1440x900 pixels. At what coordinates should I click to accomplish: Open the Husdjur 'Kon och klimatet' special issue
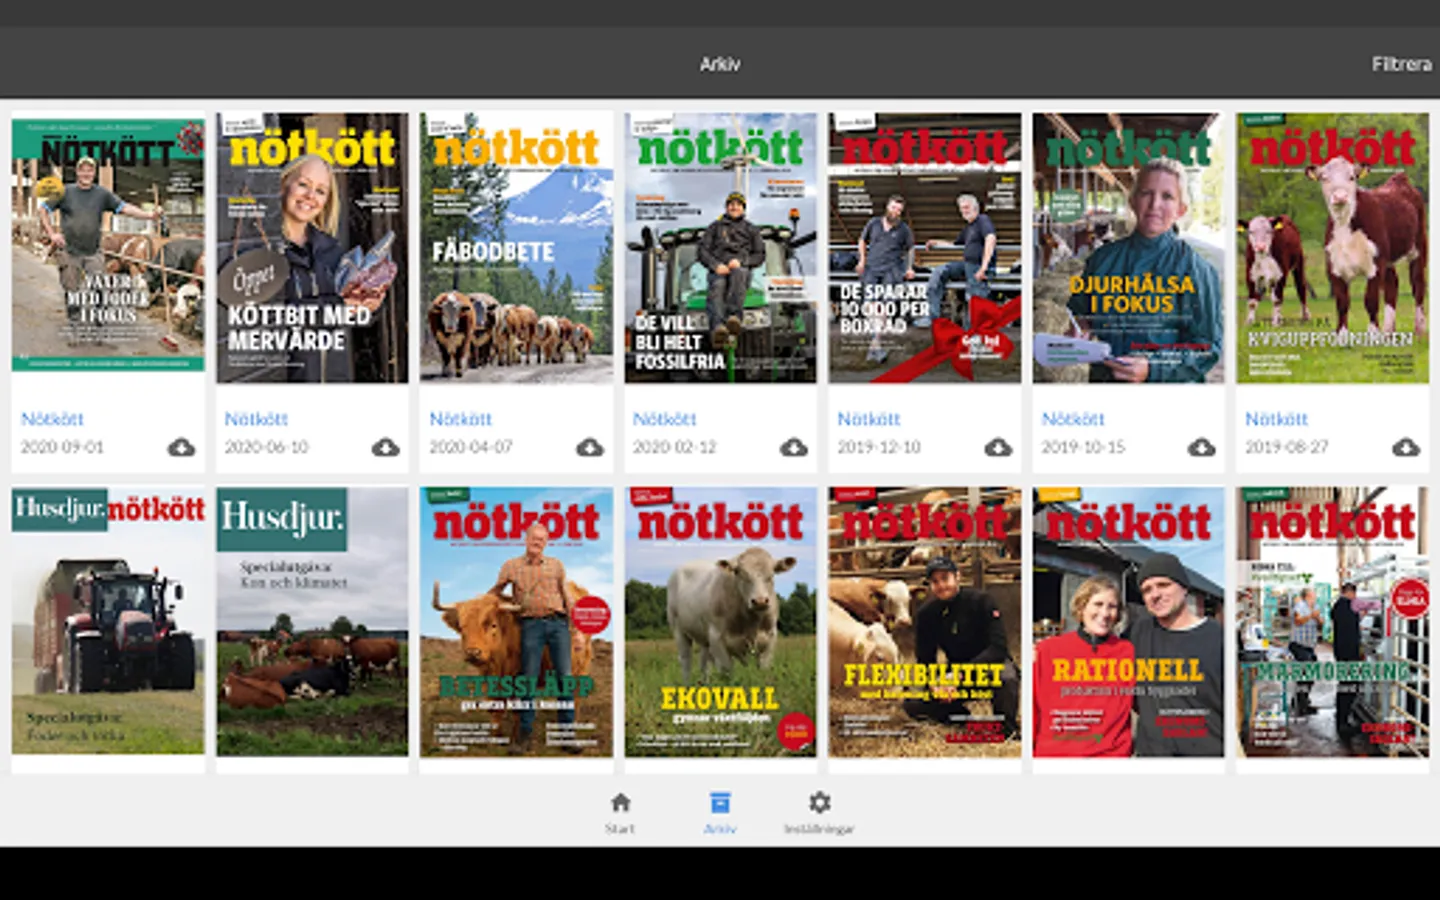click(312, 622)
